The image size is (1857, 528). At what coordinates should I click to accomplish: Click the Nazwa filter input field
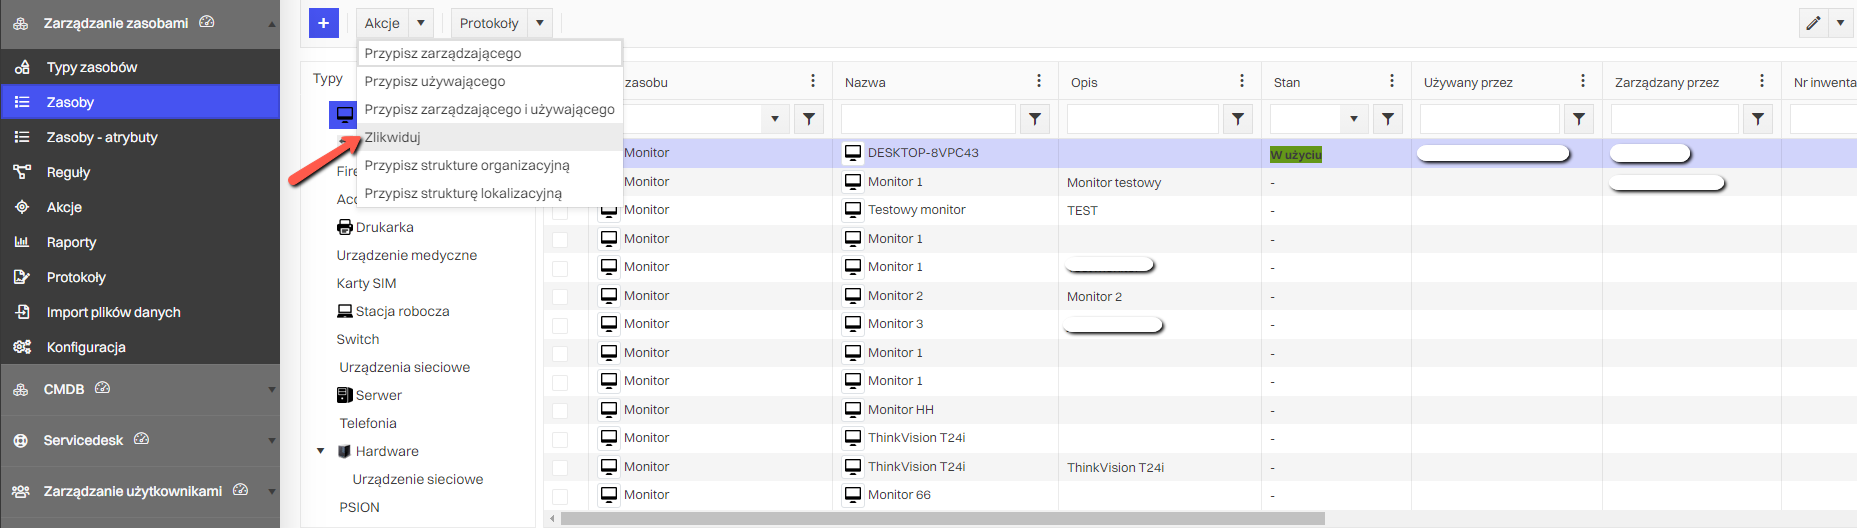(928, 119)
